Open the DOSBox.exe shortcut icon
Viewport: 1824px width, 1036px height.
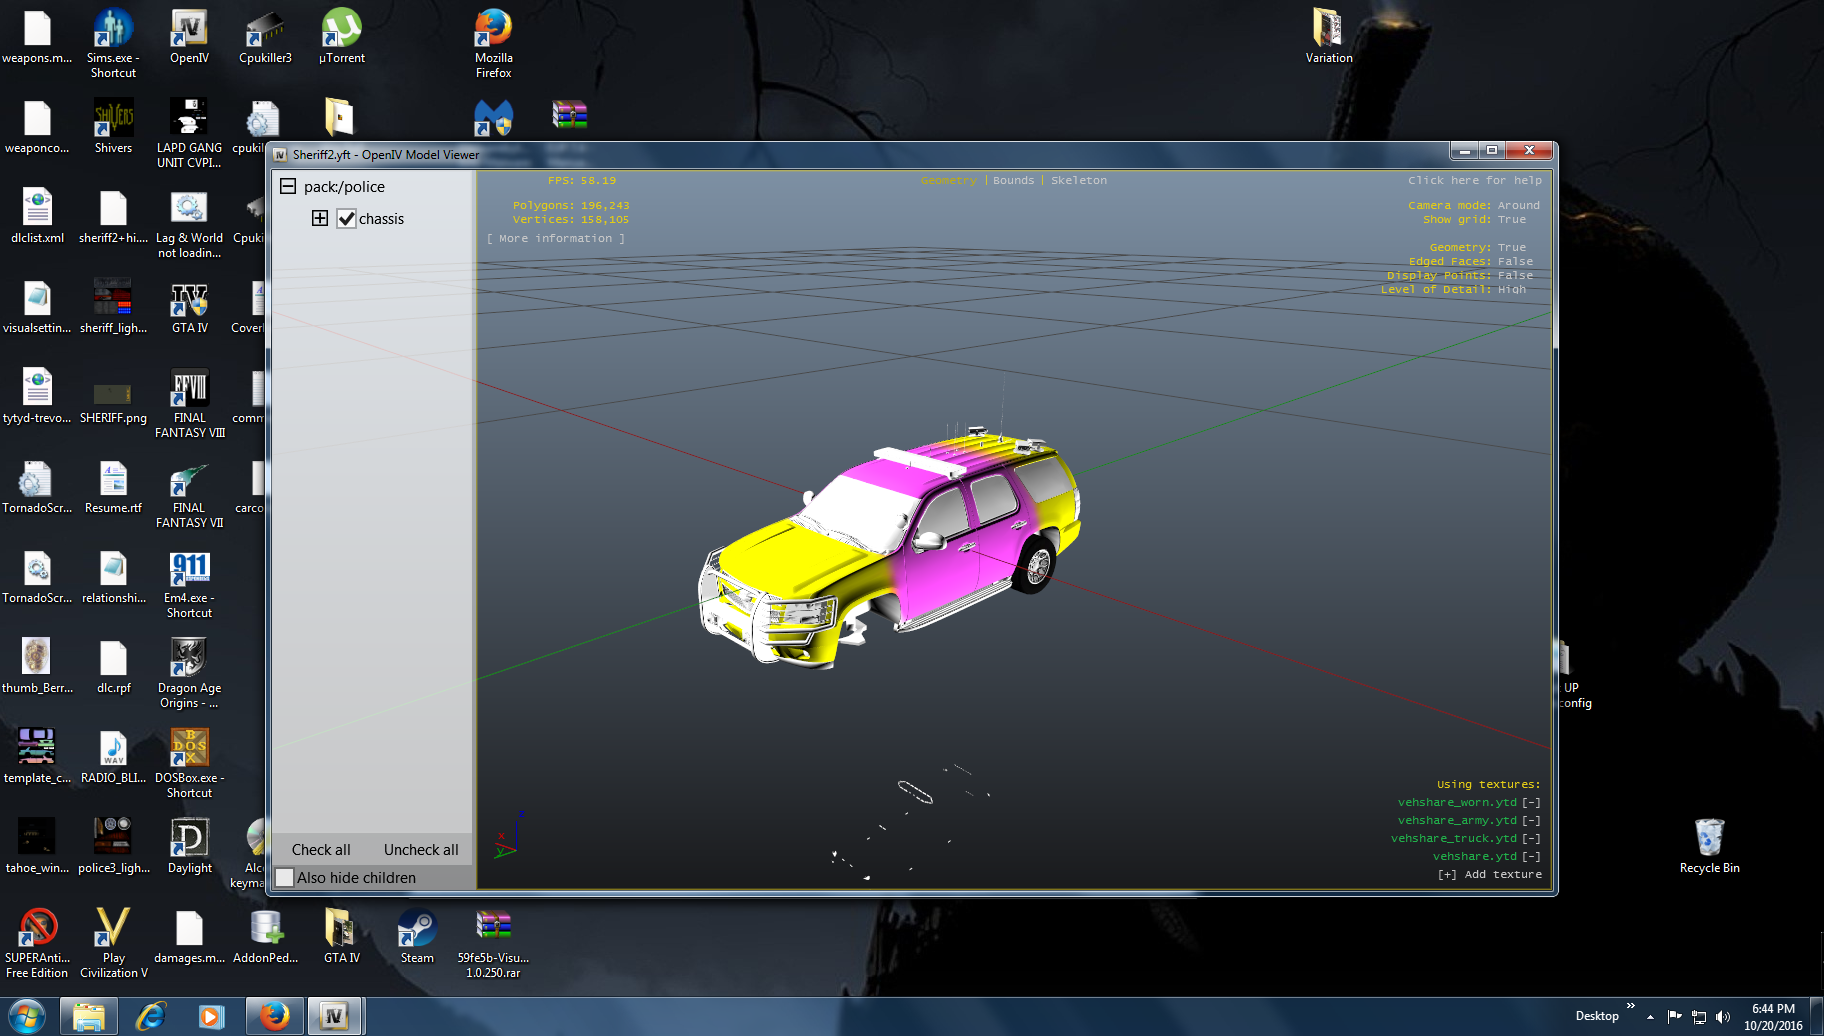pos(189,762)
